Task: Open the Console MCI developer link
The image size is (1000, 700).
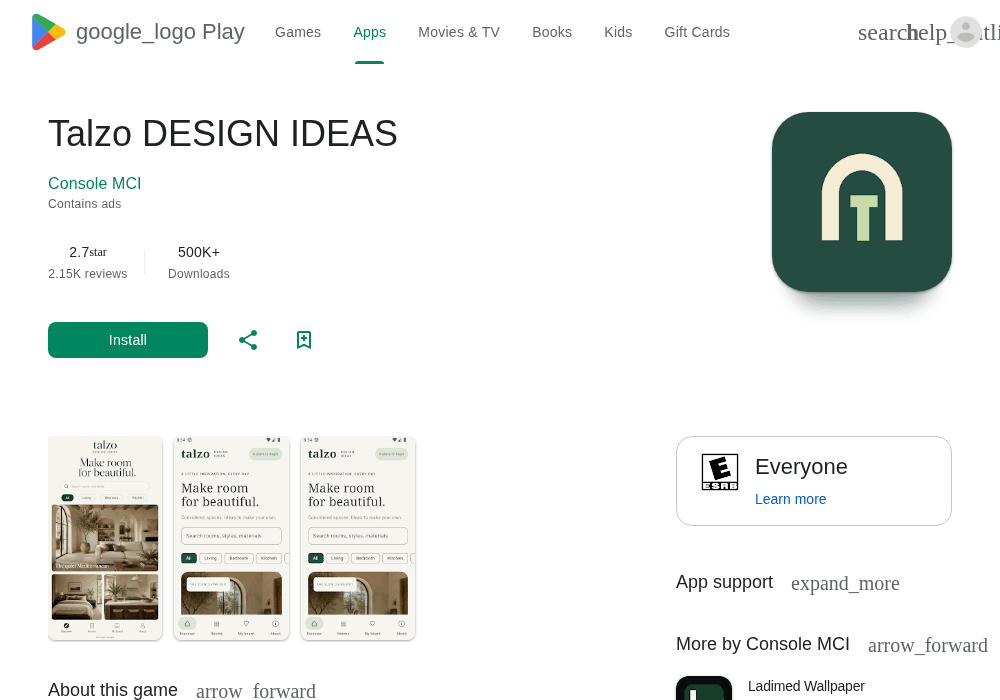Action: [94, 184]
